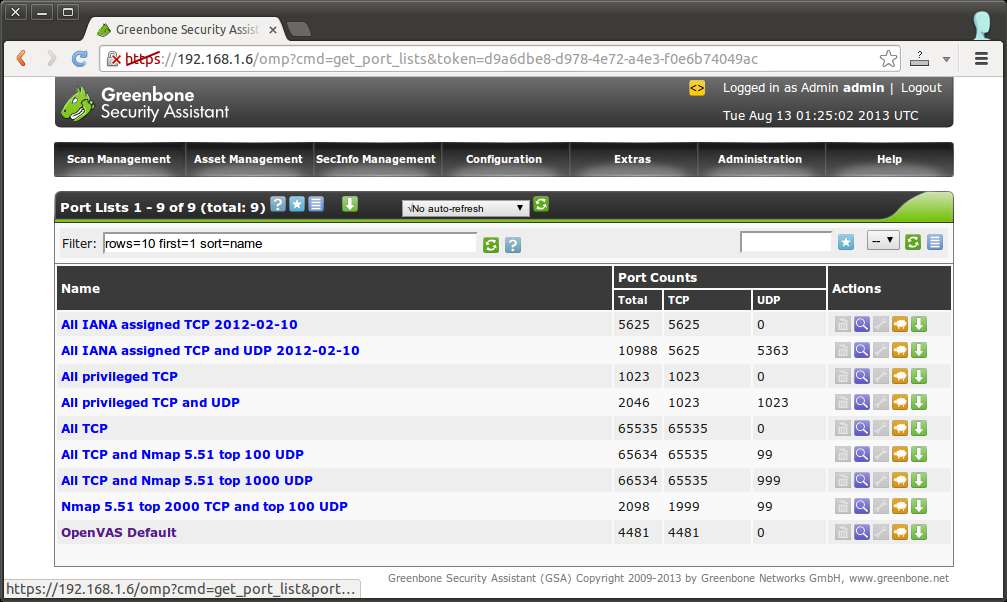Clone All IANA assigned TCP 2012-02-10 port list
Screen dimensions: 1007x602
tap(900, 324)
